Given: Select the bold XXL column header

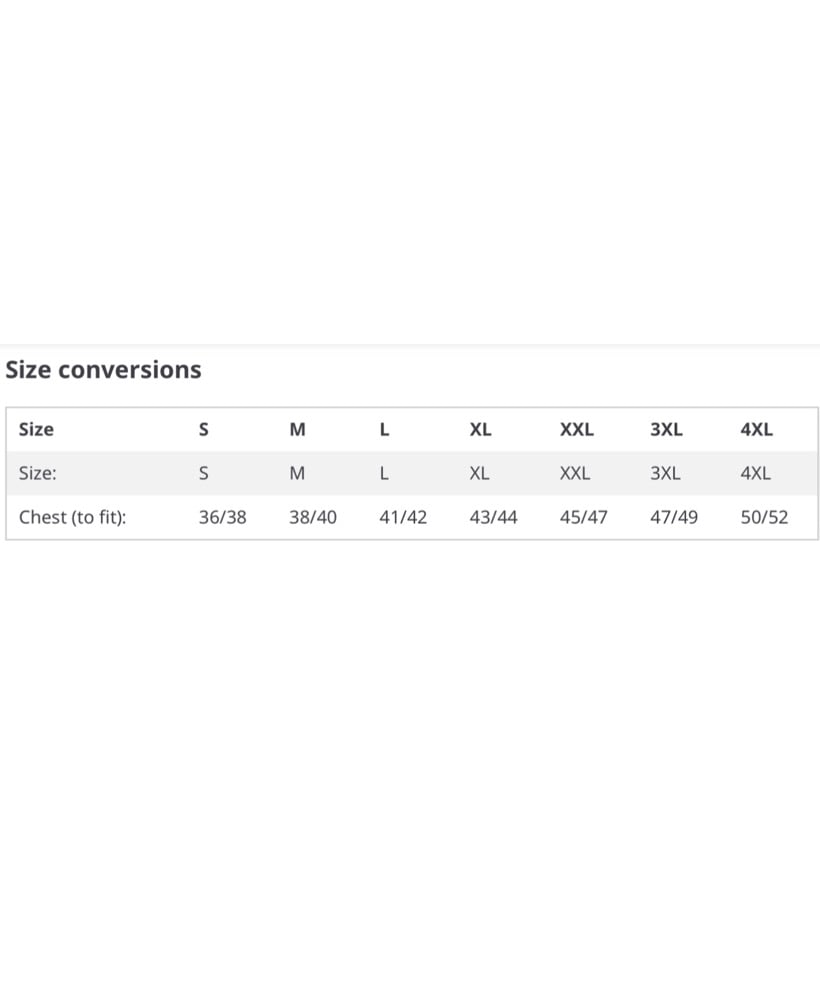Looking at the screenshot, I should 576,429.
